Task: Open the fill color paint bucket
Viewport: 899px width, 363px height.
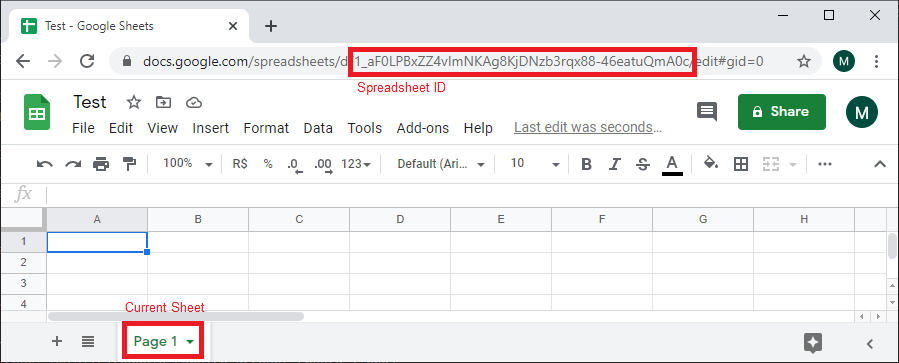Action: pos(711,163)
